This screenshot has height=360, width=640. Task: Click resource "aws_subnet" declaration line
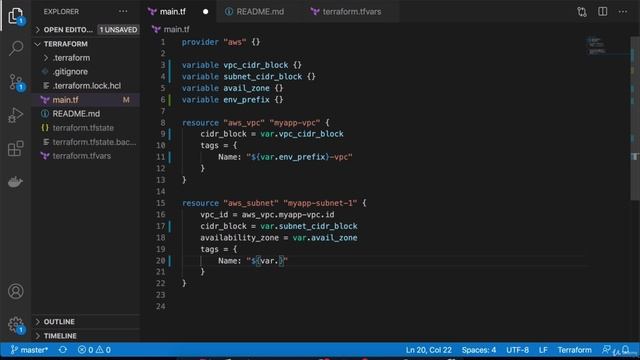274,203
